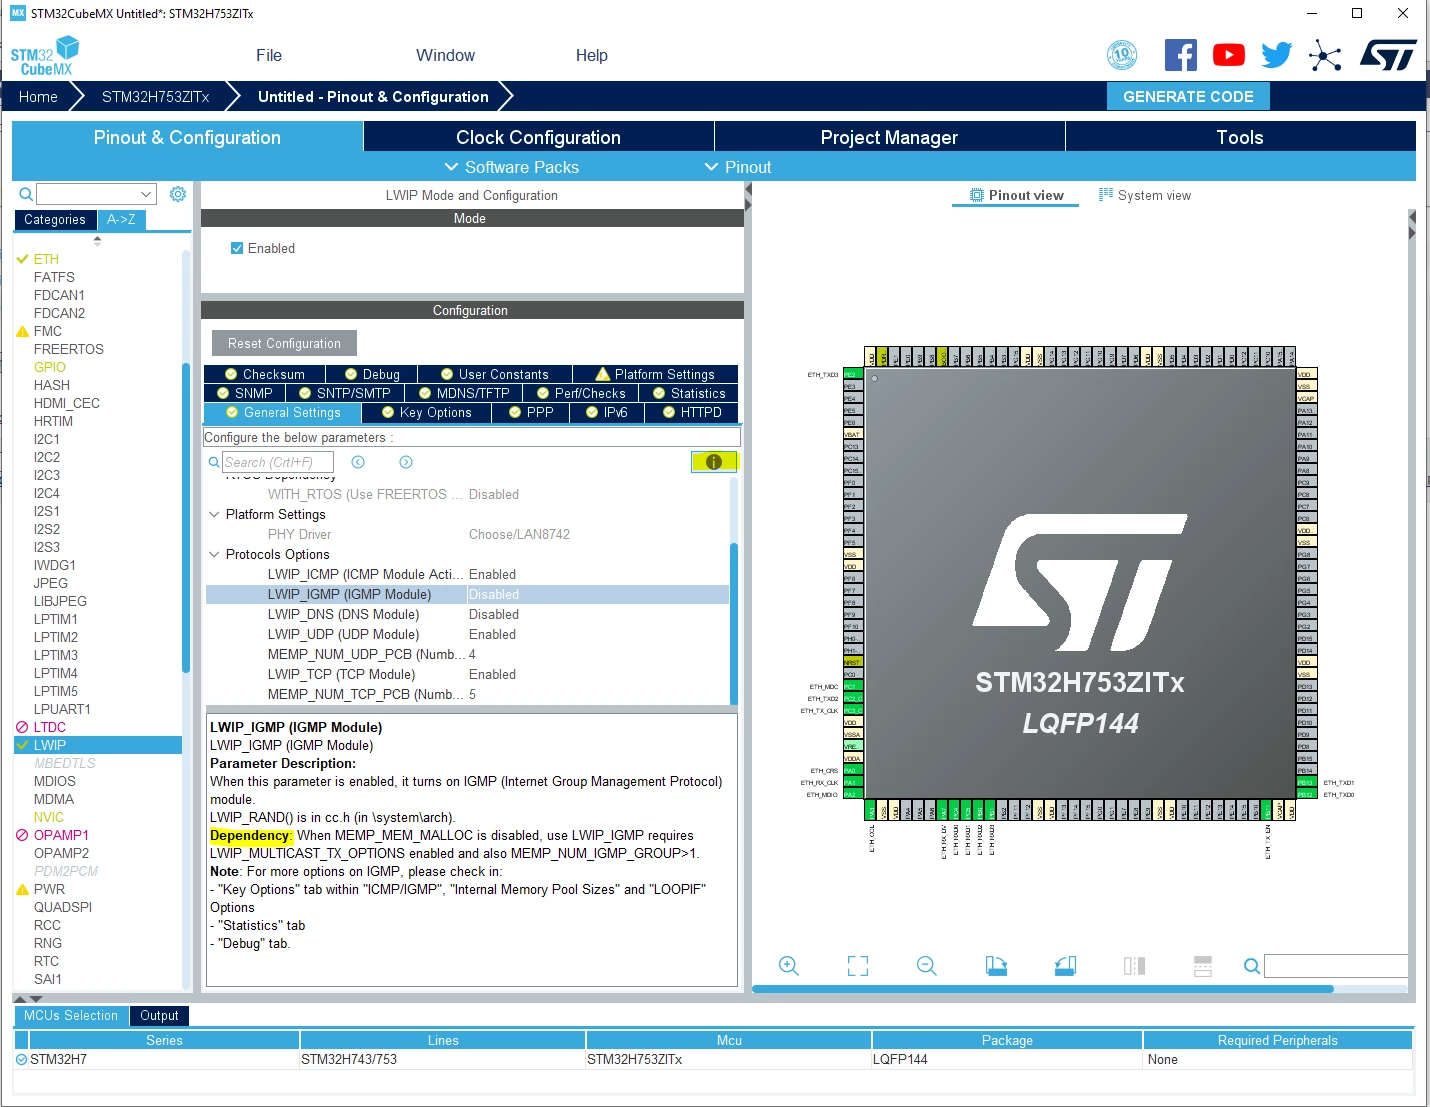Image resolution: width=1430 pixels, height=1107 pixels.
Task: Switch to the Clock Configuration tab
Action: [538, 137]
